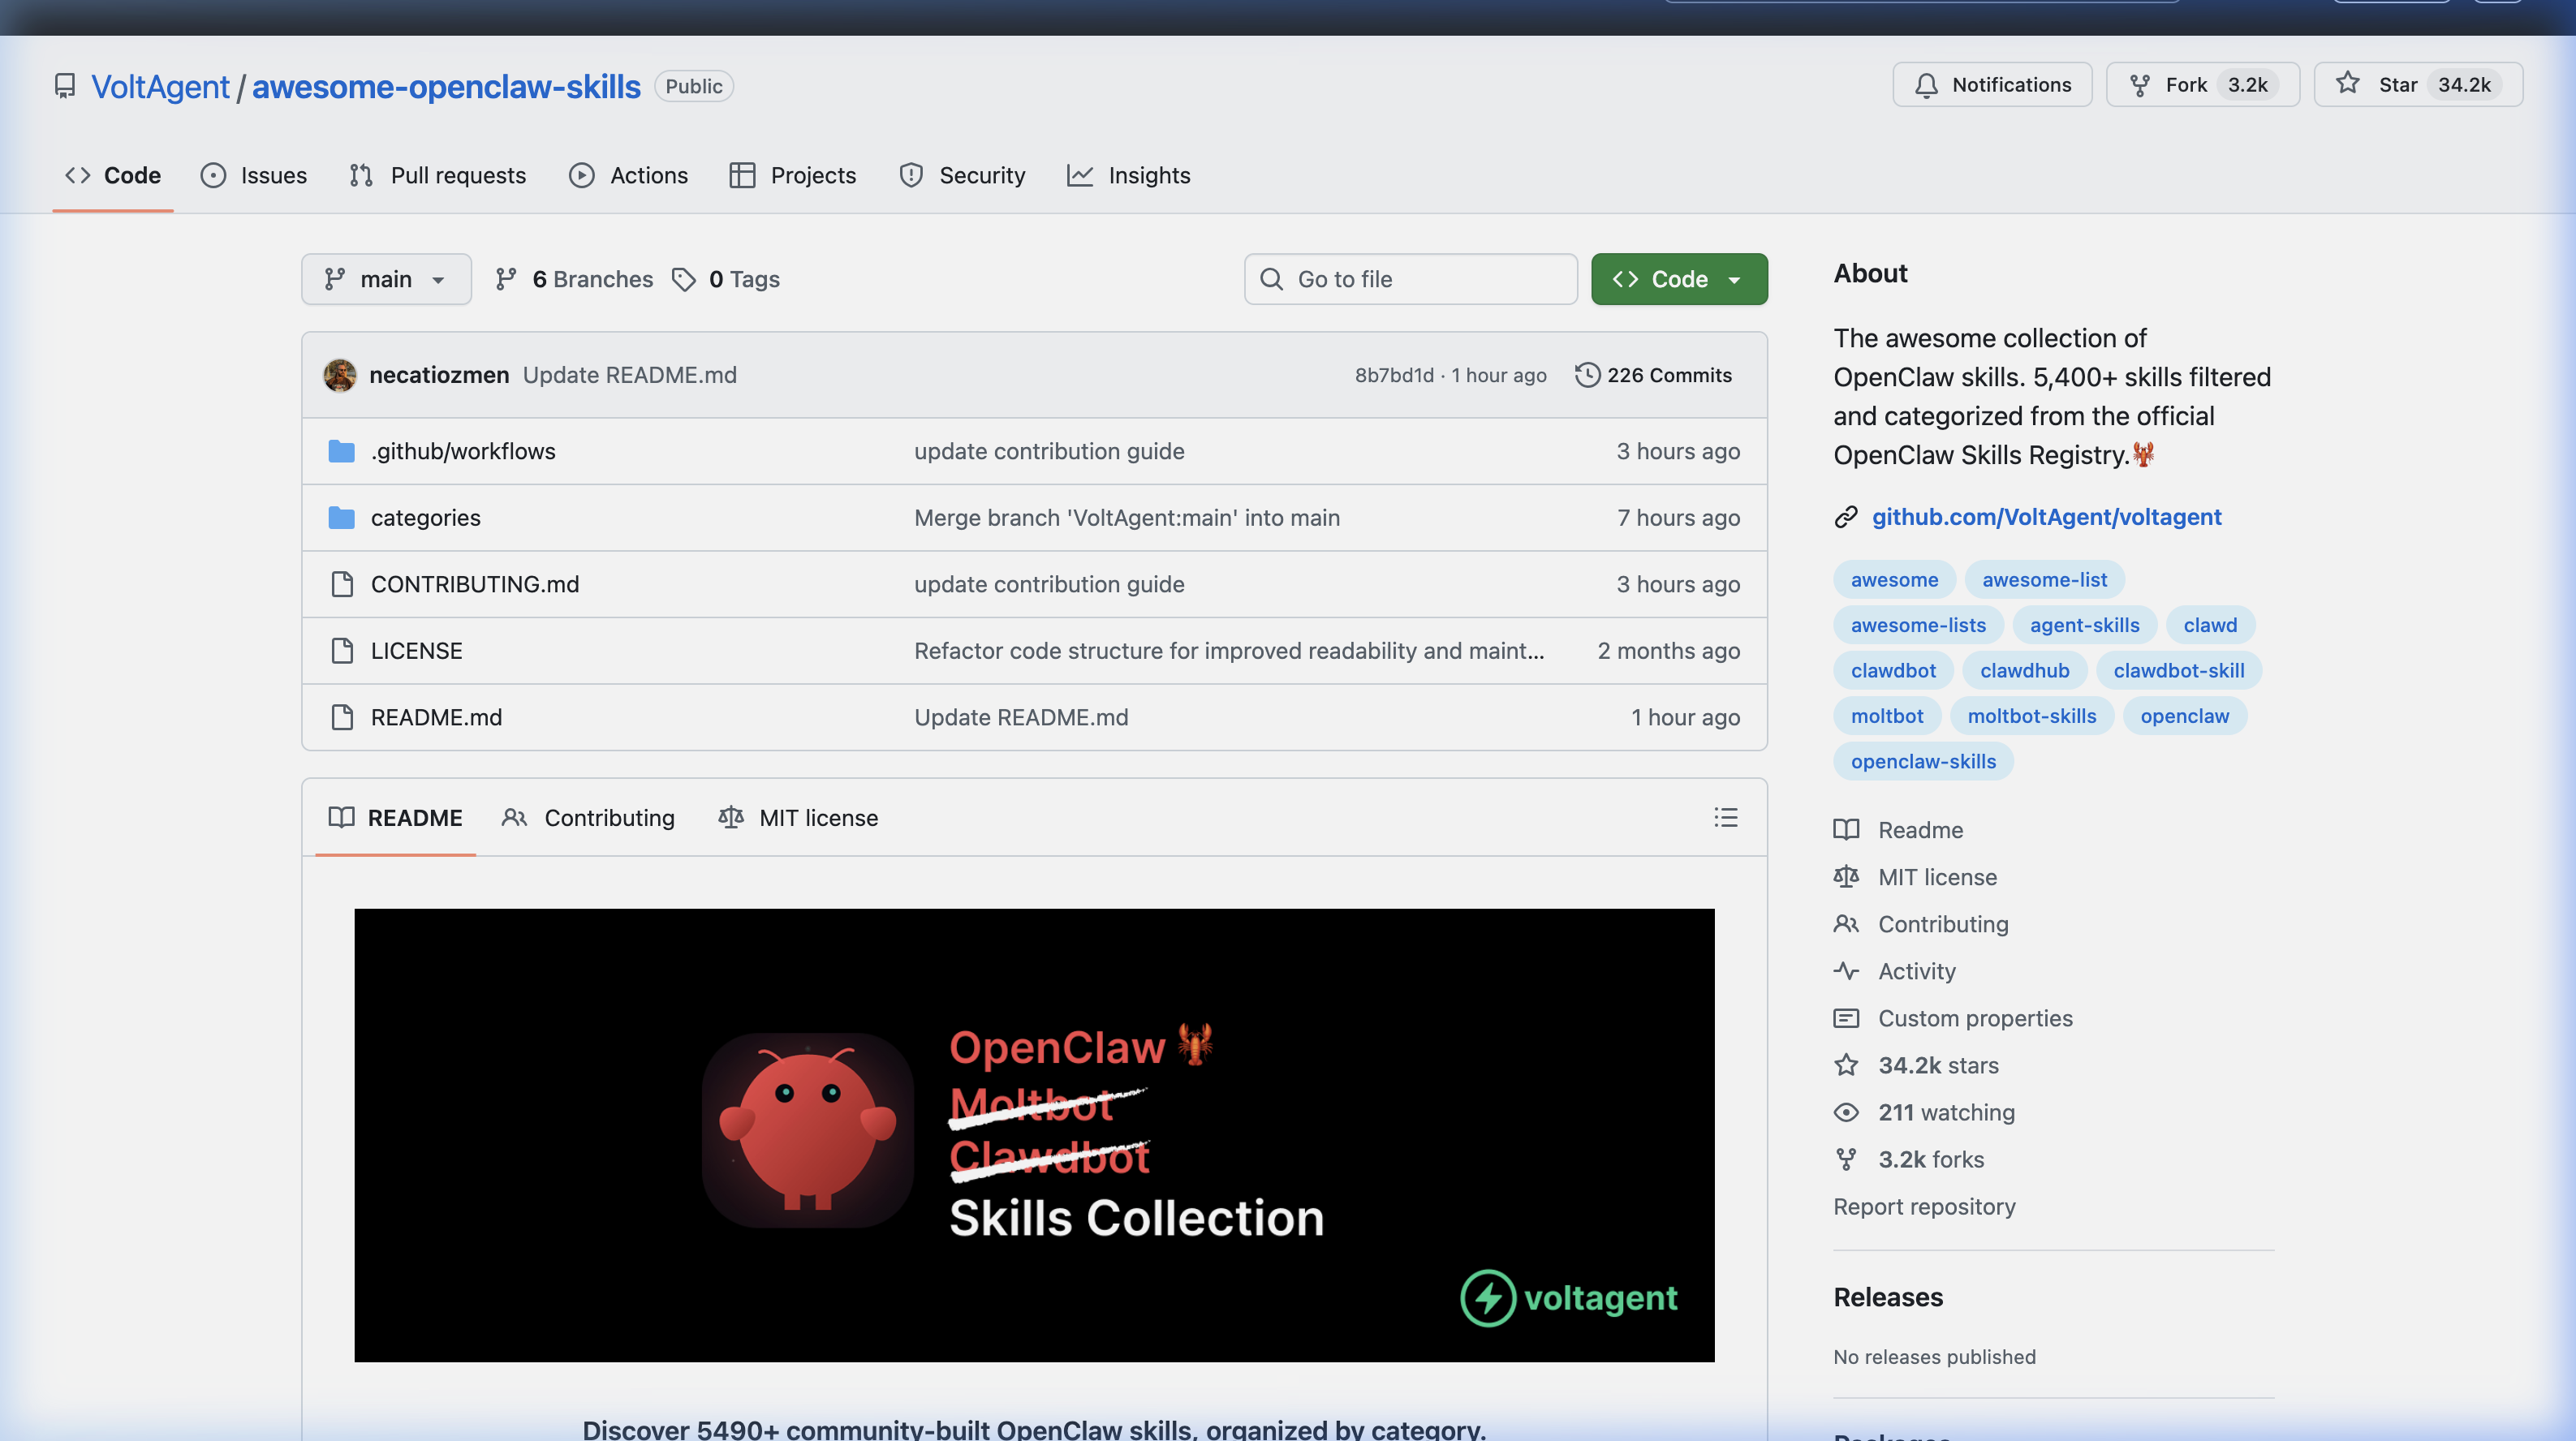Click the tag icon next to 0 Tags
Screen dimensions: 2576x1441
(x=684, y=279)
